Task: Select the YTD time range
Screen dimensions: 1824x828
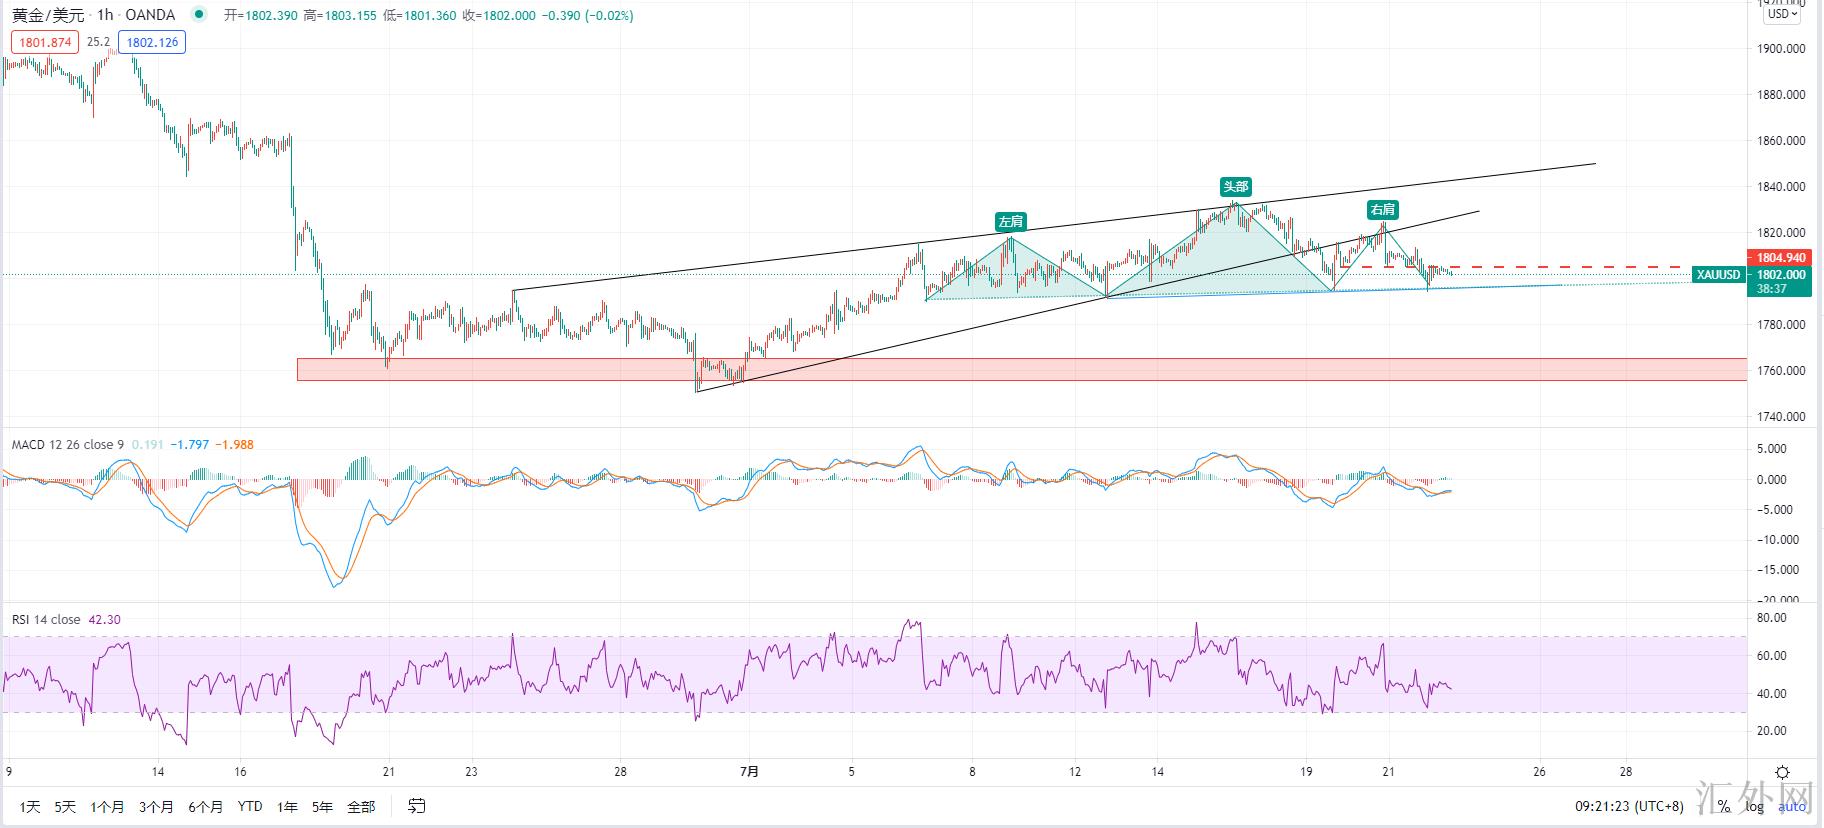Action: [250, 806]
